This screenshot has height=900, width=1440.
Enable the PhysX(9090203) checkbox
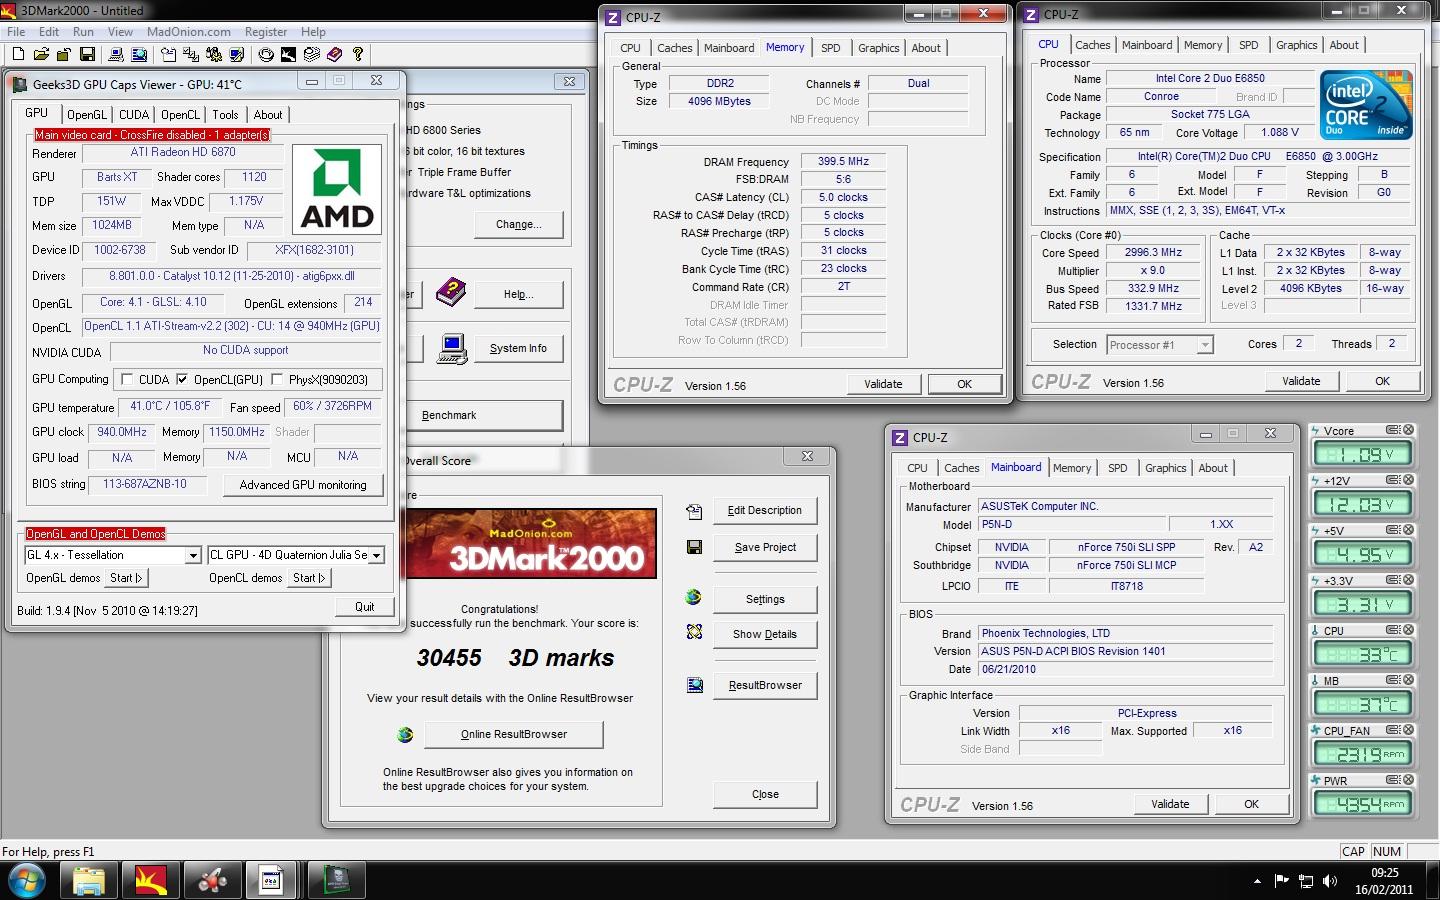pyautogui.click(x=277, y=379)
